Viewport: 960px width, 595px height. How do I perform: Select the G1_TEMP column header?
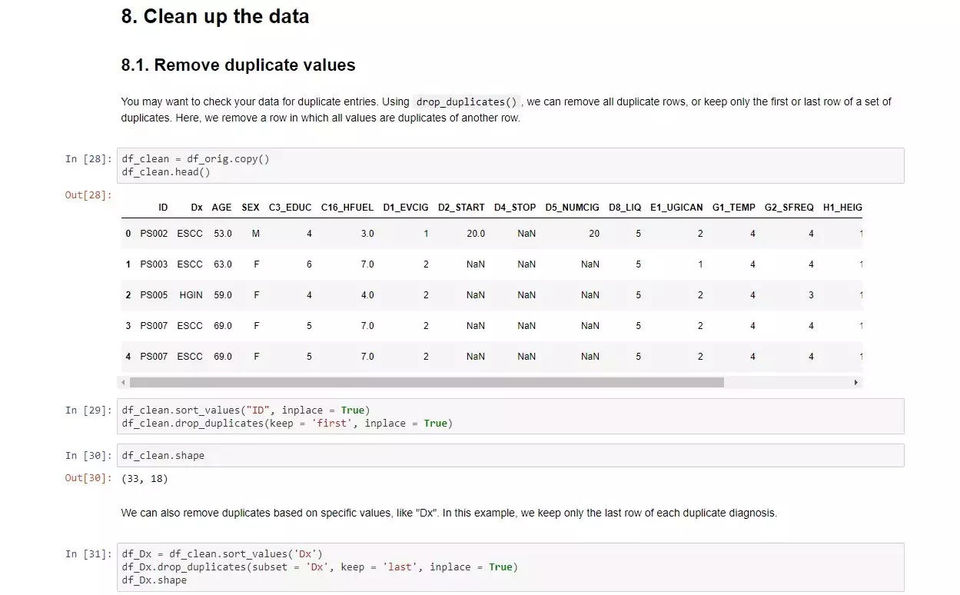734,208
